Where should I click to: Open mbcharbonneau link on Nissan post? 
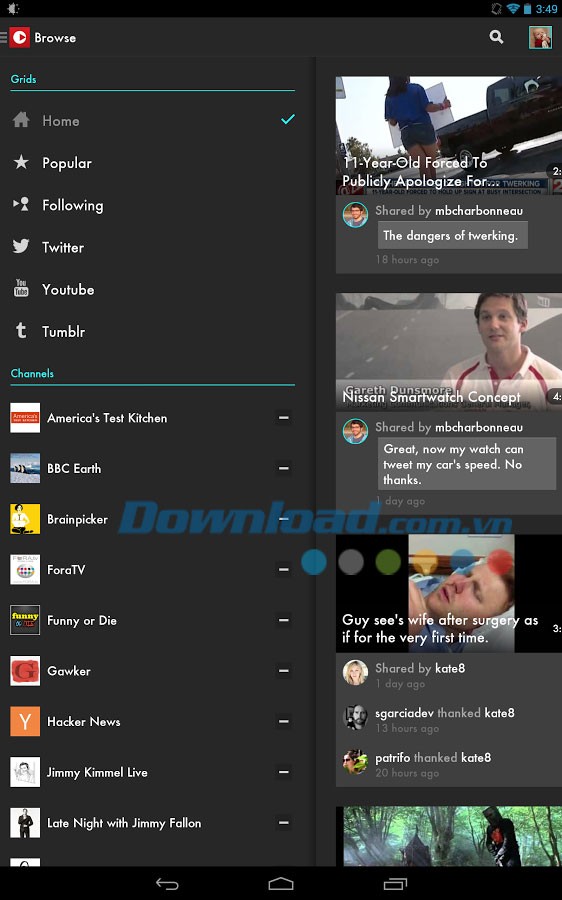click(479, 427)
